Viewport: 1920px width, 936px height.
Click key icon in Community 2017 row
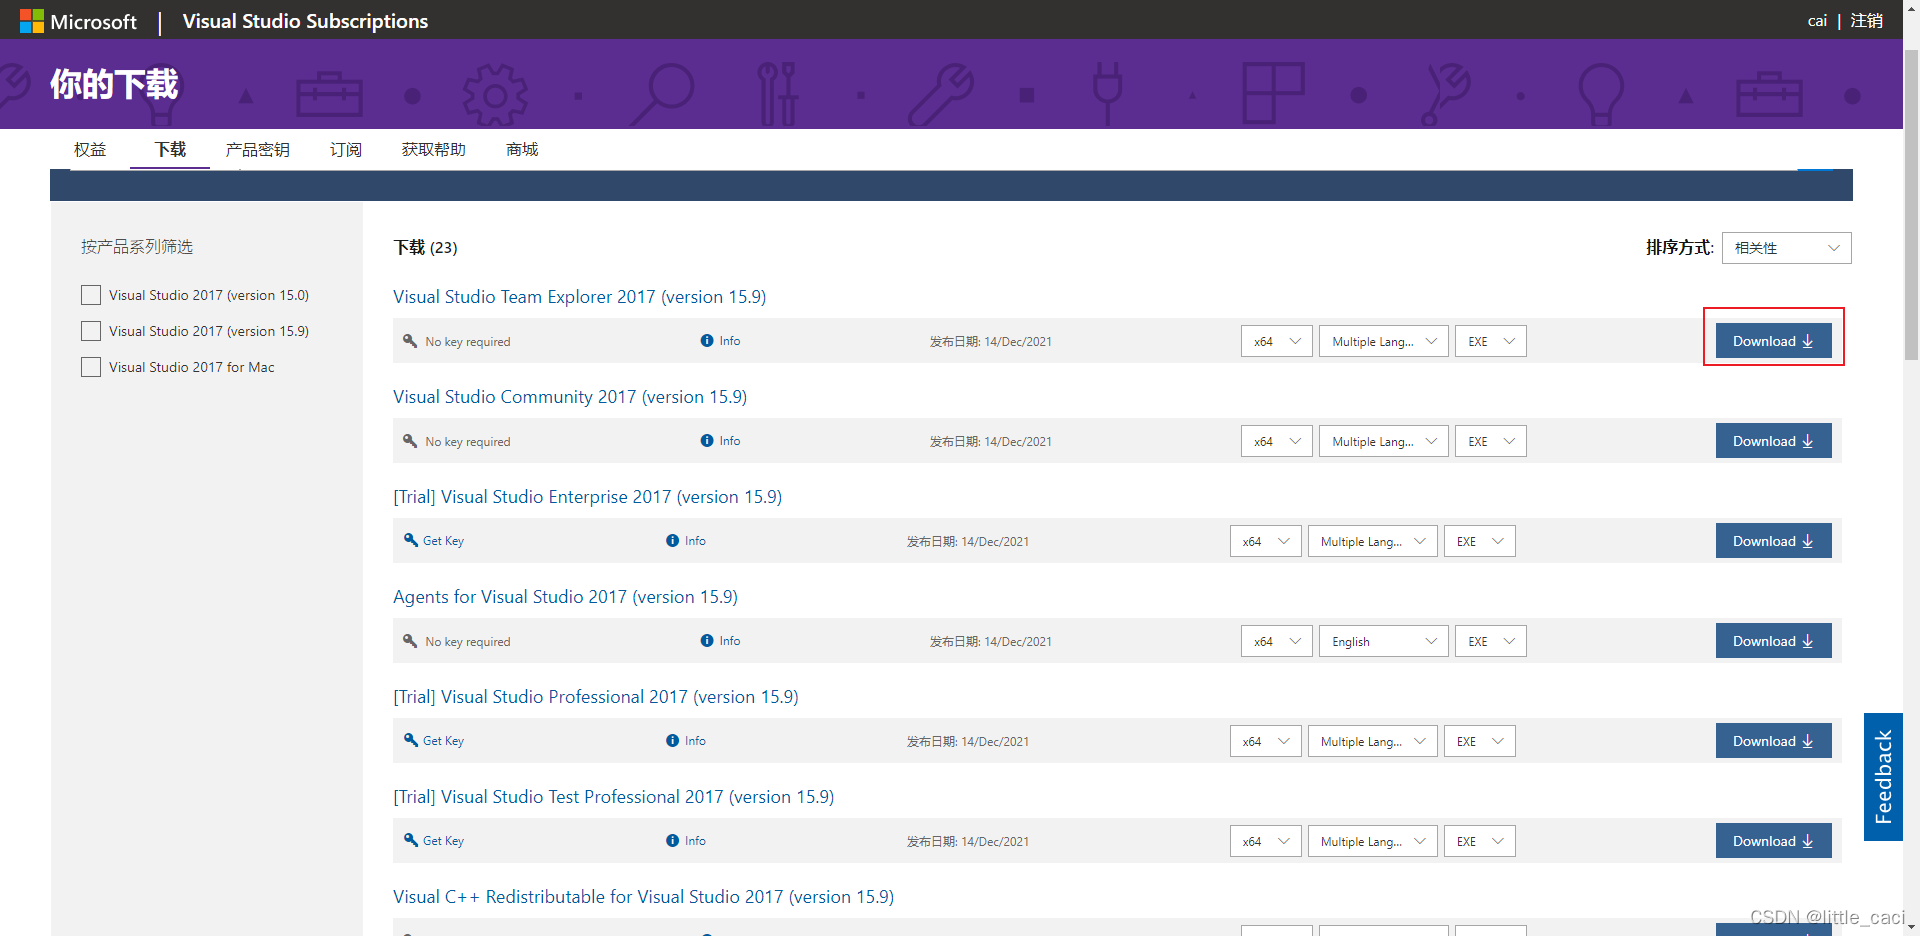410,441
